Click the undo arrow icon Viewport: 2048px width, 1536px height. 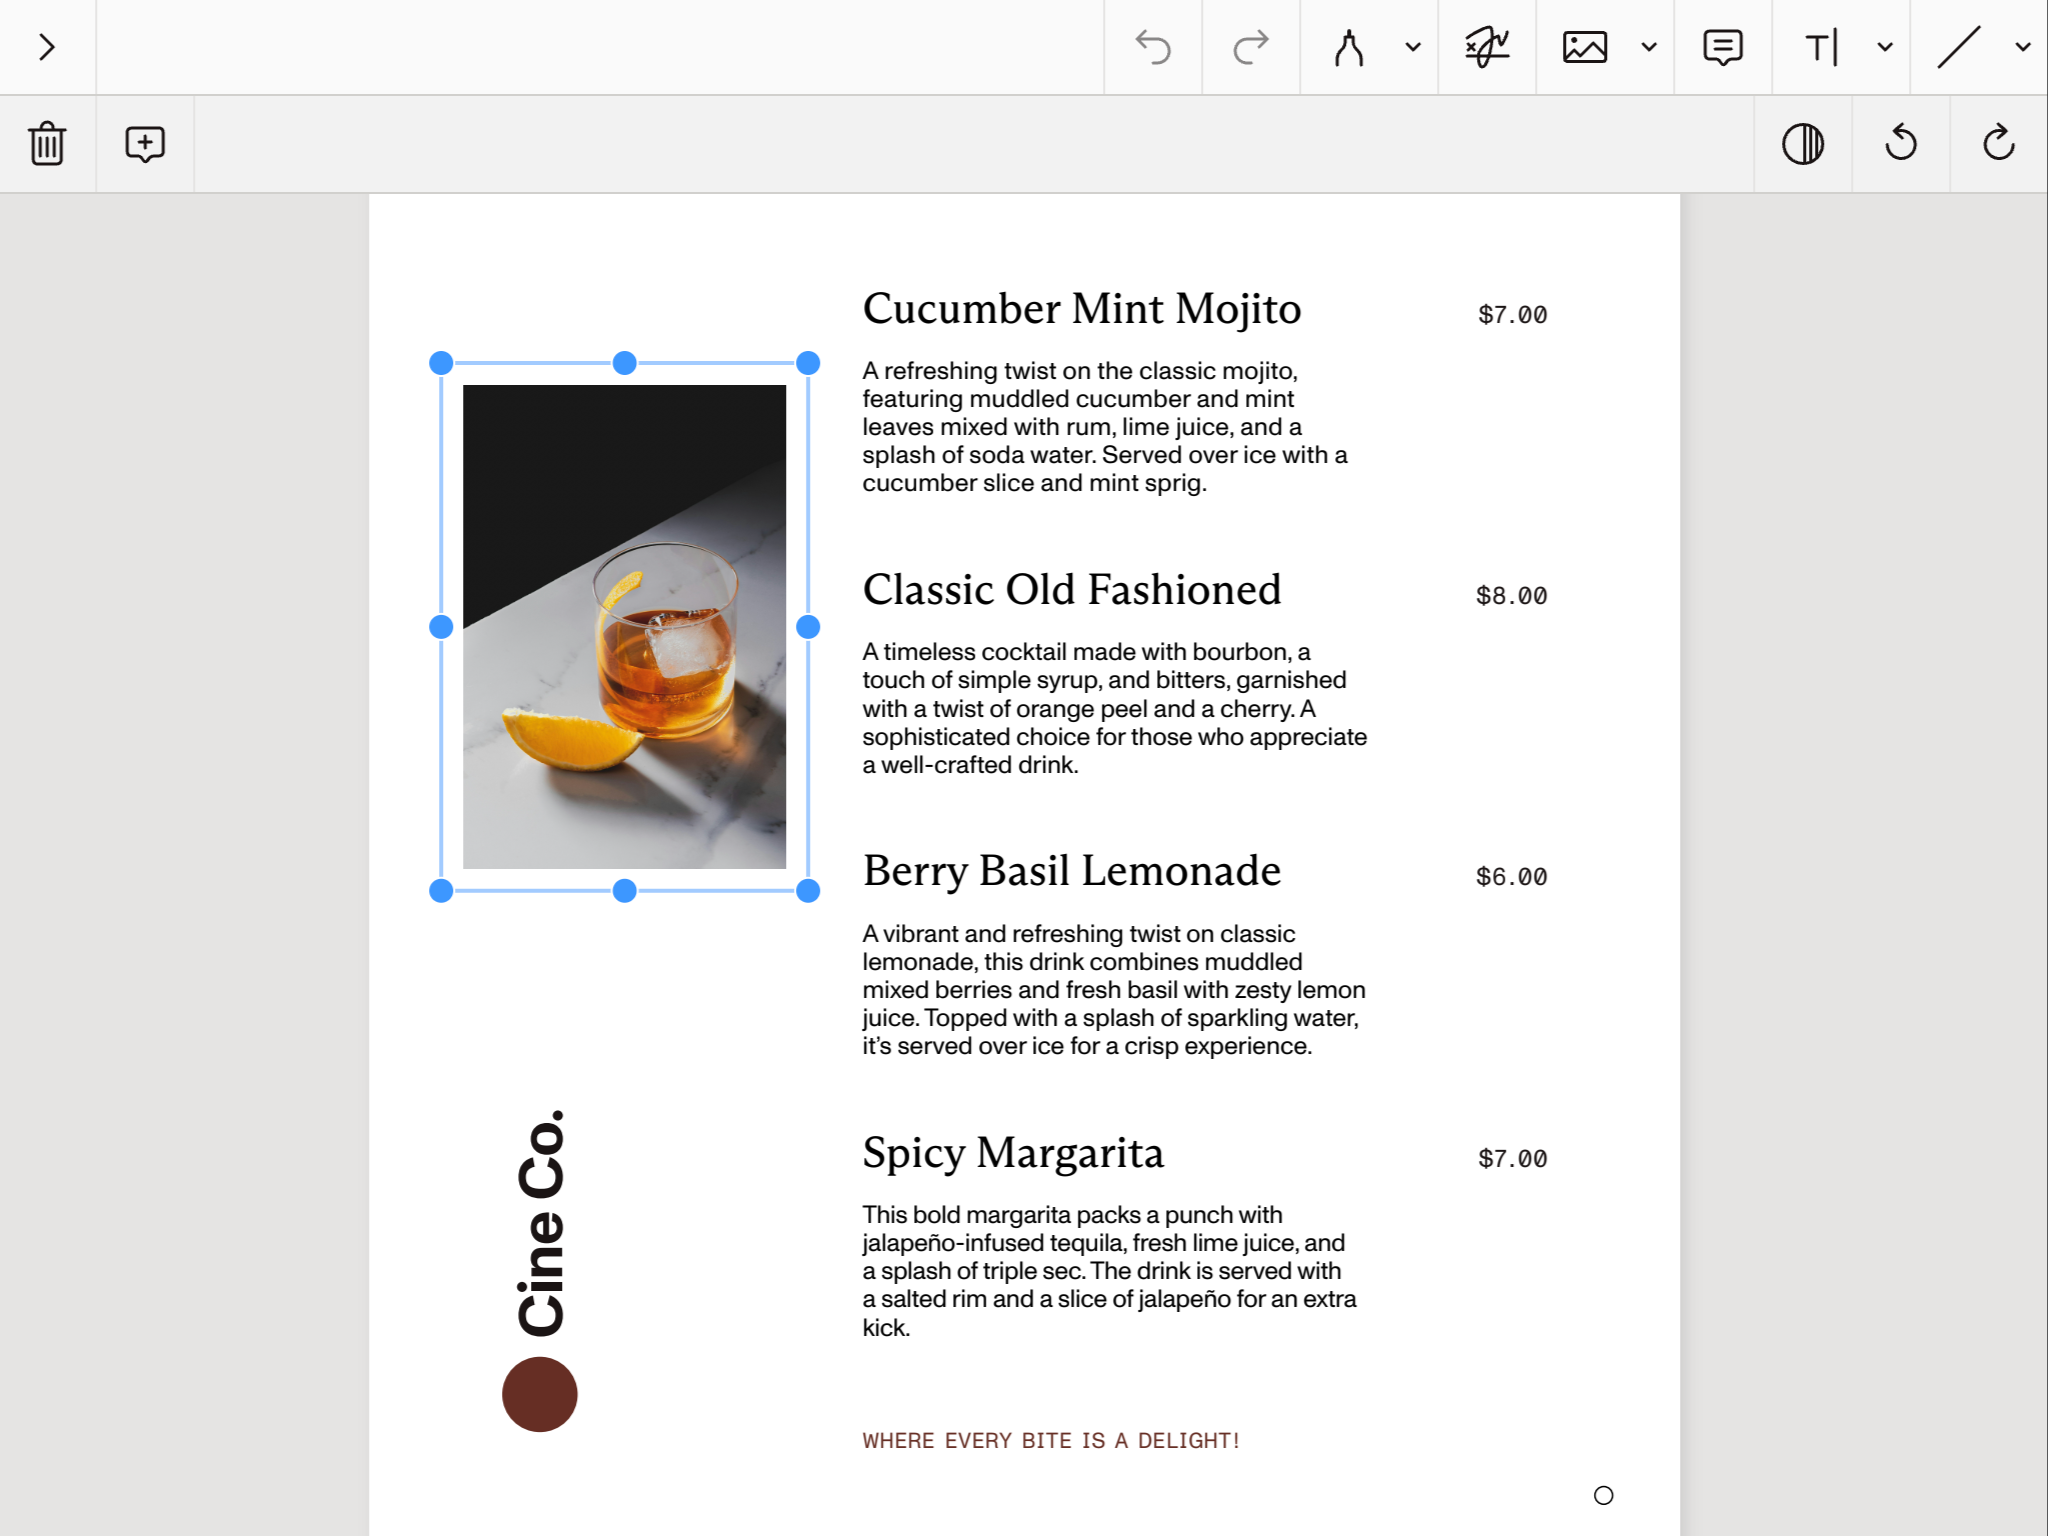[1153, 47]
